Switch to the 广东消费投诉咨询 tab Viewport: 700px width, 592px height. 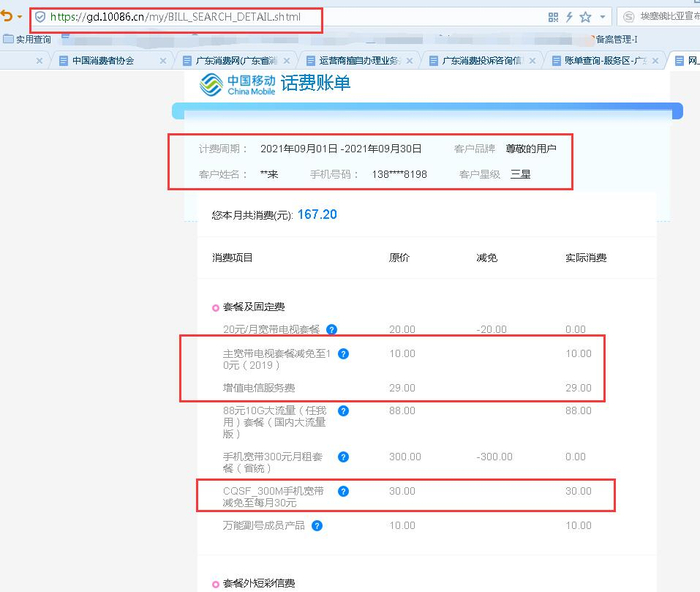coord(482,61)
